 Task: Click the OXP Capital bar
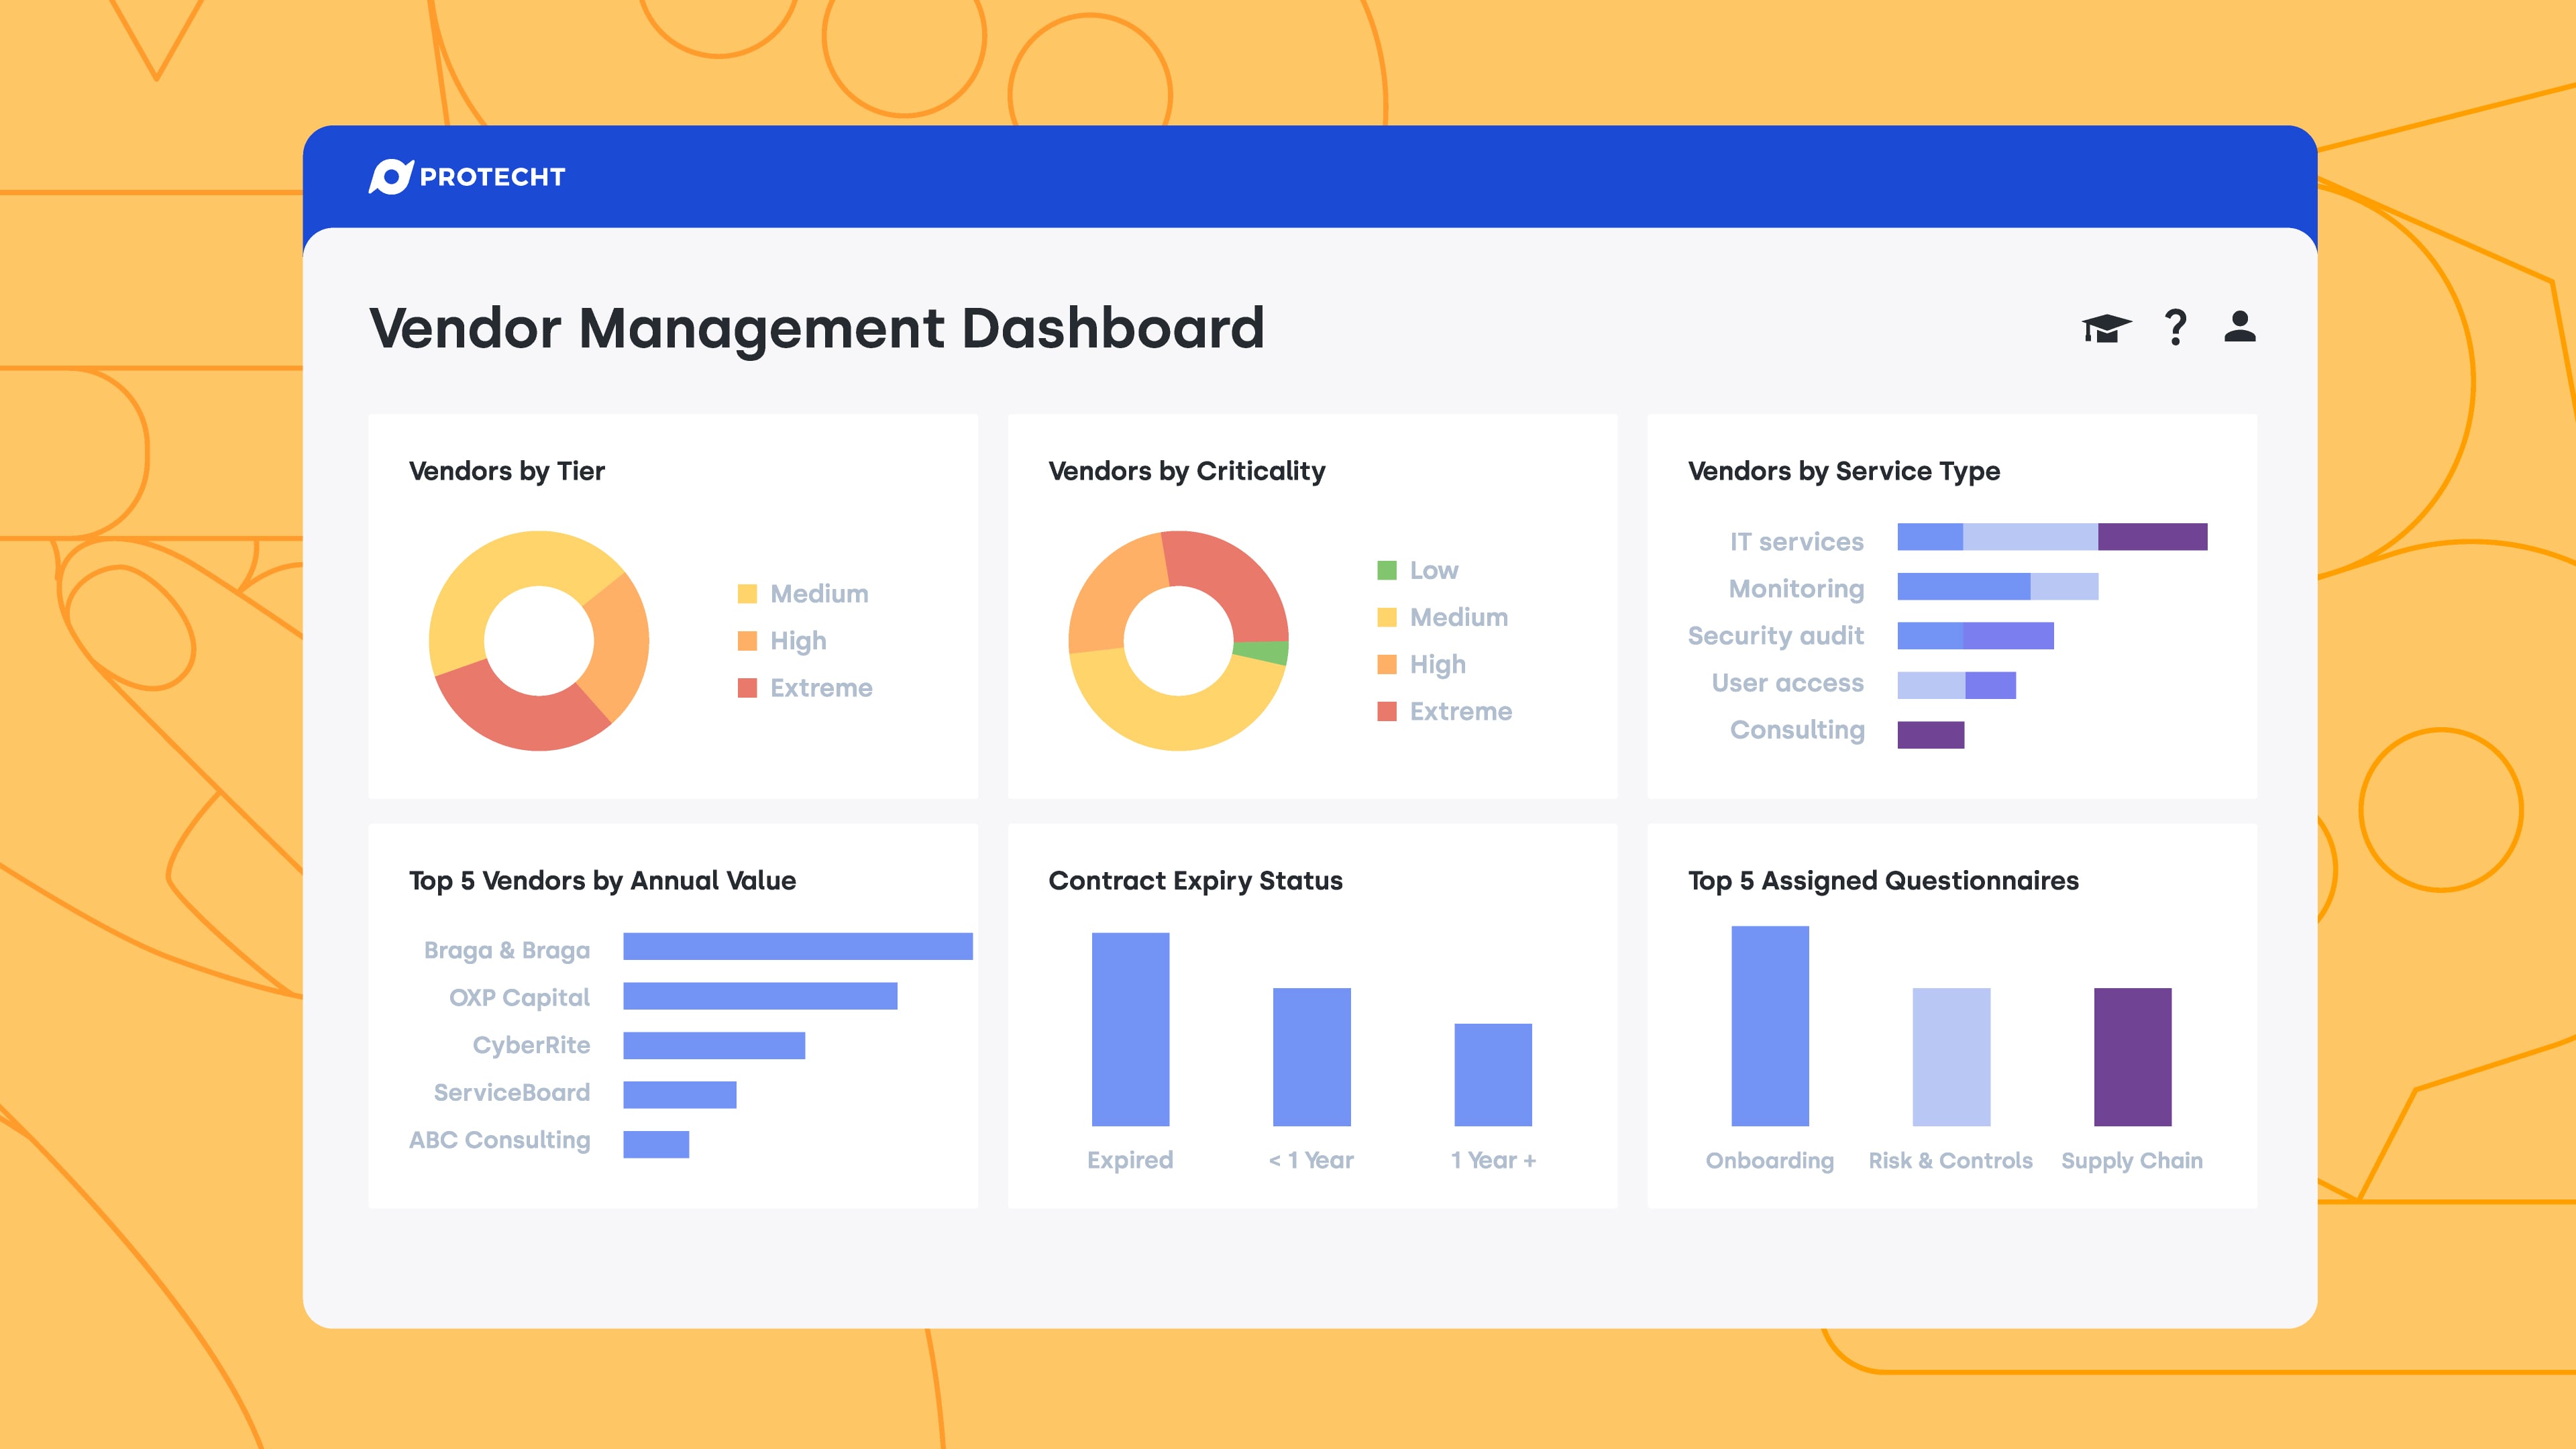point(761,996)
